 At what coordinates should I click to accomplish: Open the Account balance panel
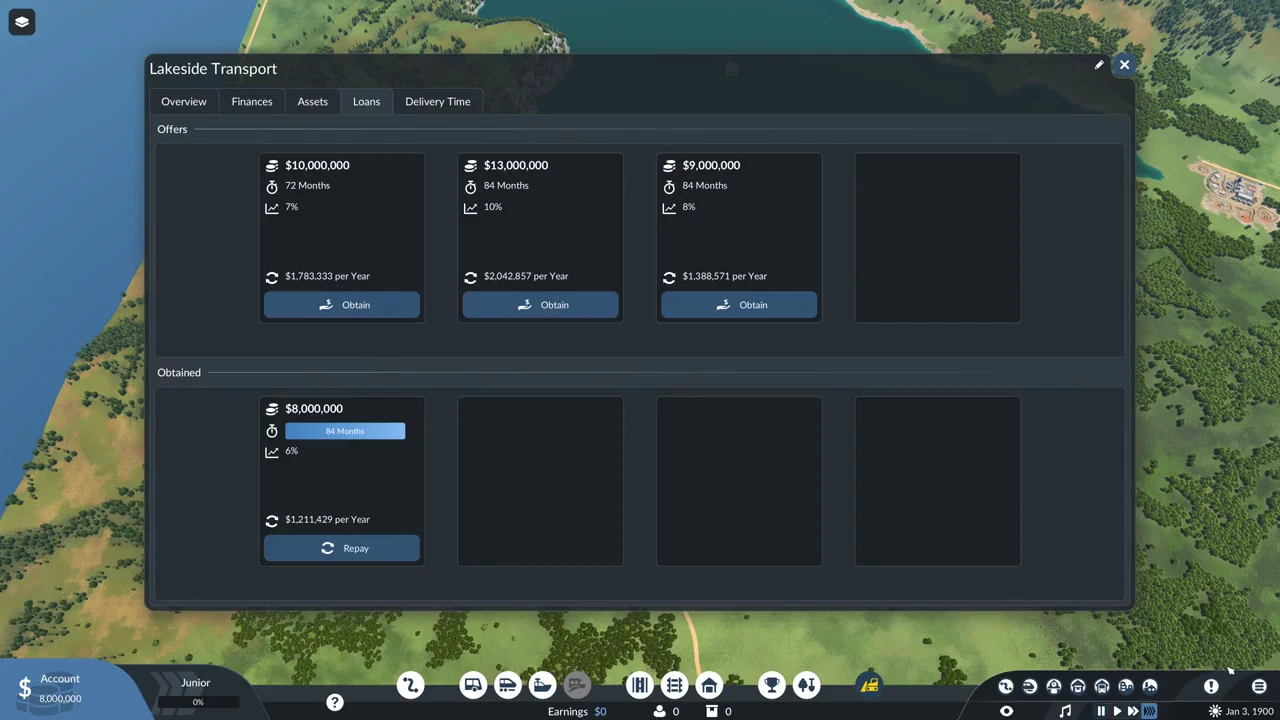(60, 688)
